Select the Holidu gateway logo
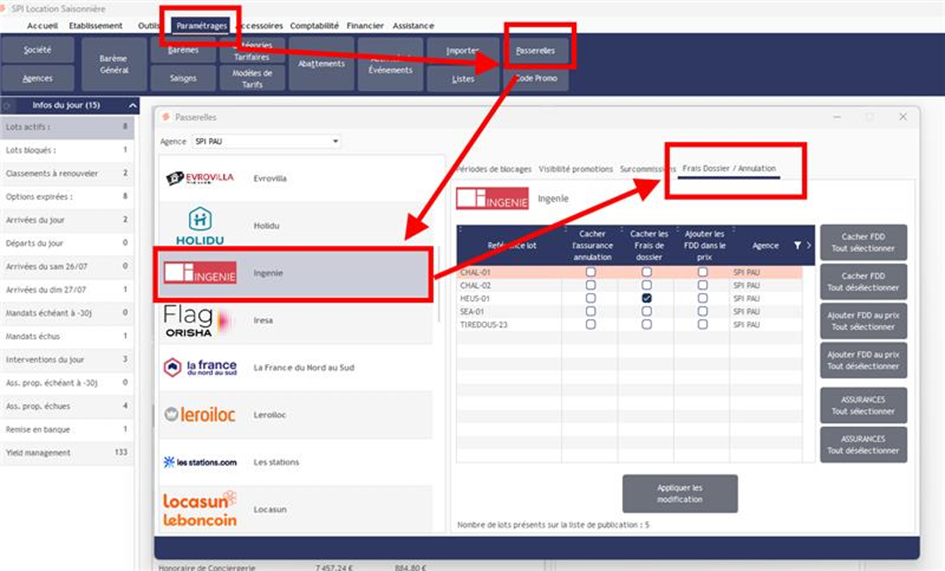Viewport: 945px width, 571px height. pyautogui.click(x=199, y=226)
